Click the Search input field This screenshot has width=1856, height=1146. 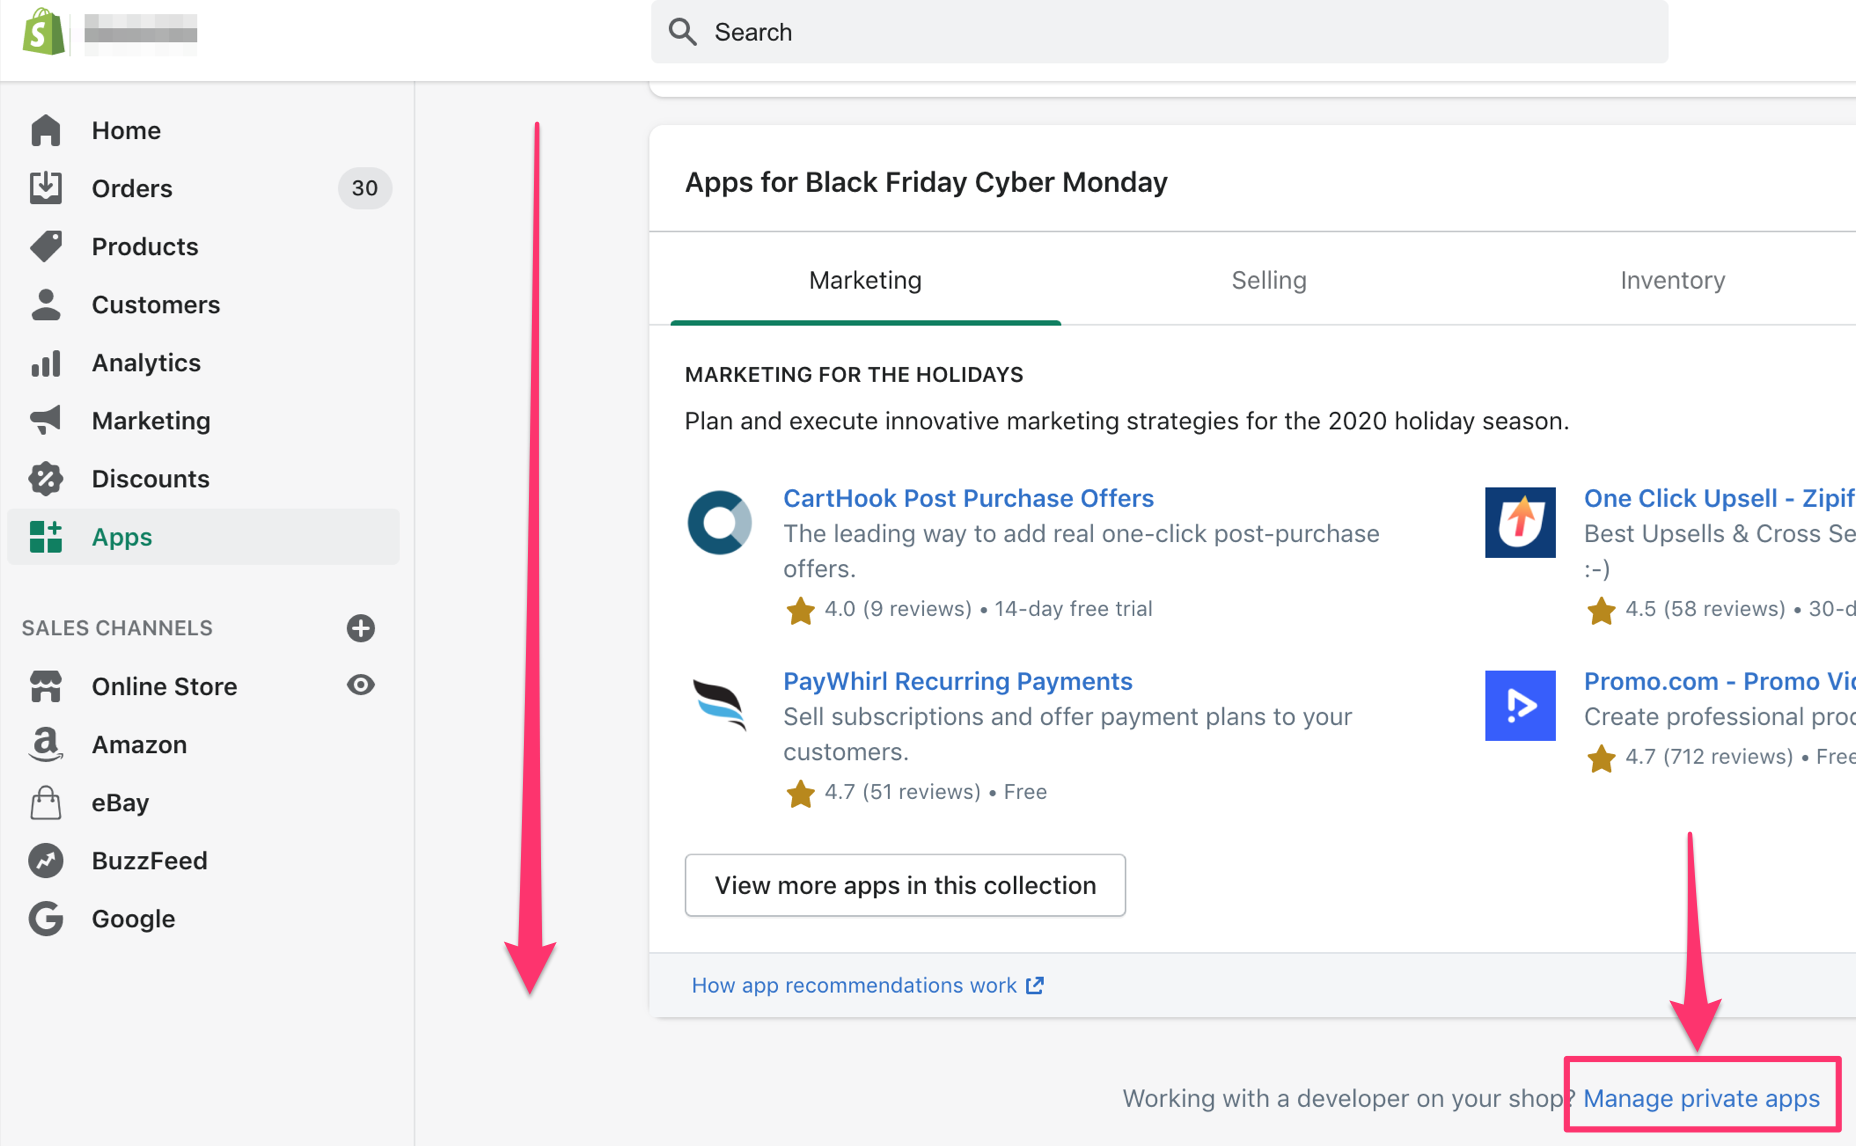point(1160,32)
